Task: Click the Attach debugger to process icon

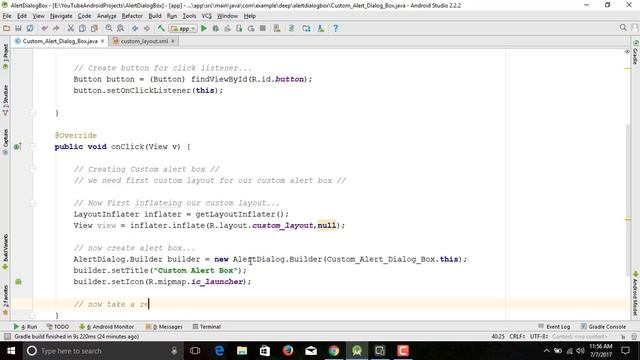Action: click(239, 28)
